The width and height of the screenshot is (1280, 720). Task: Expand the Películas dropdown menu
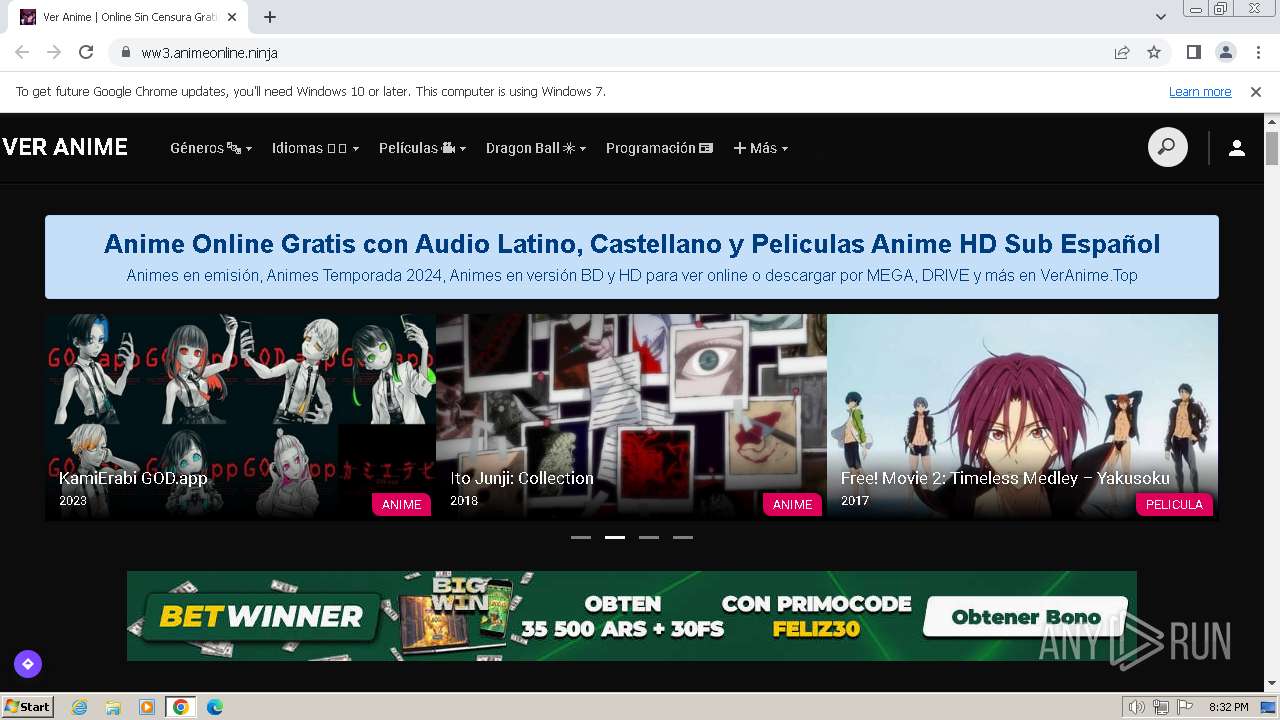pos(422,148)
